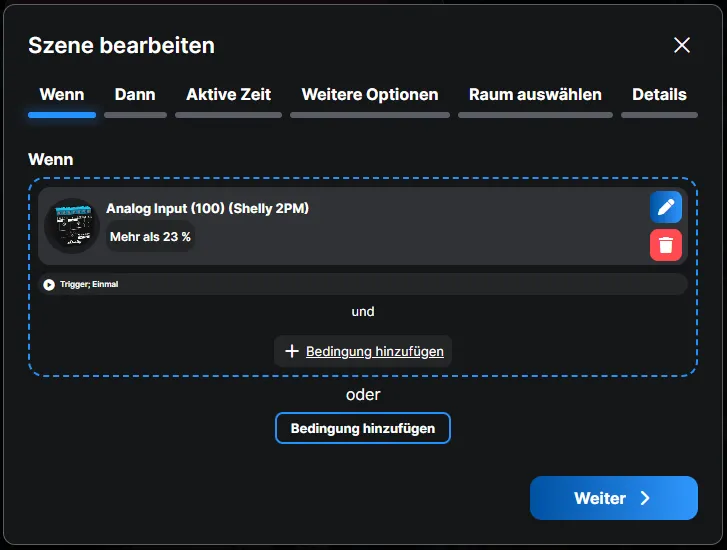
Task: Click the Mehr als 23 % value chip
Action: (150, 237)
